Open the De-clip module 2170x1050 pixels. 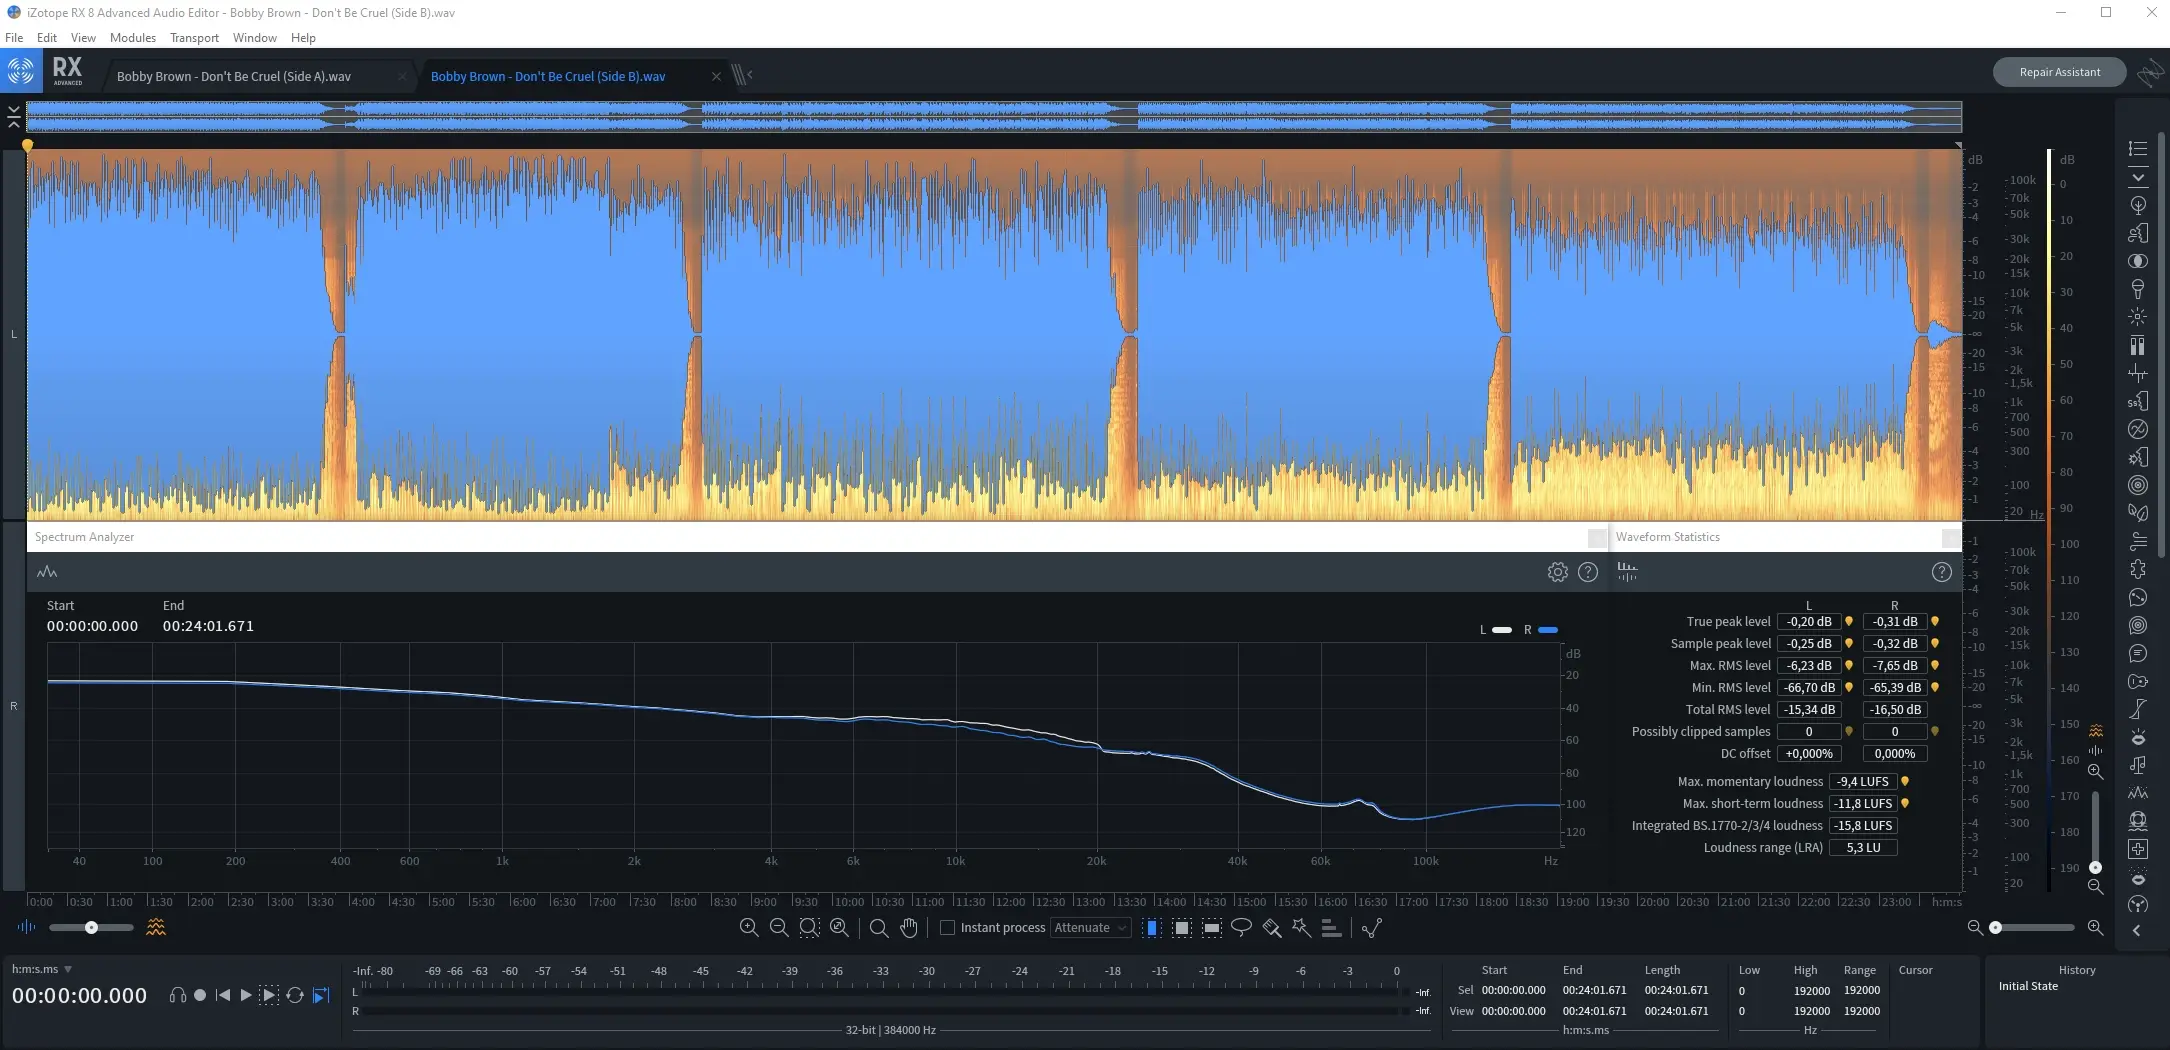pos(2138,345)
